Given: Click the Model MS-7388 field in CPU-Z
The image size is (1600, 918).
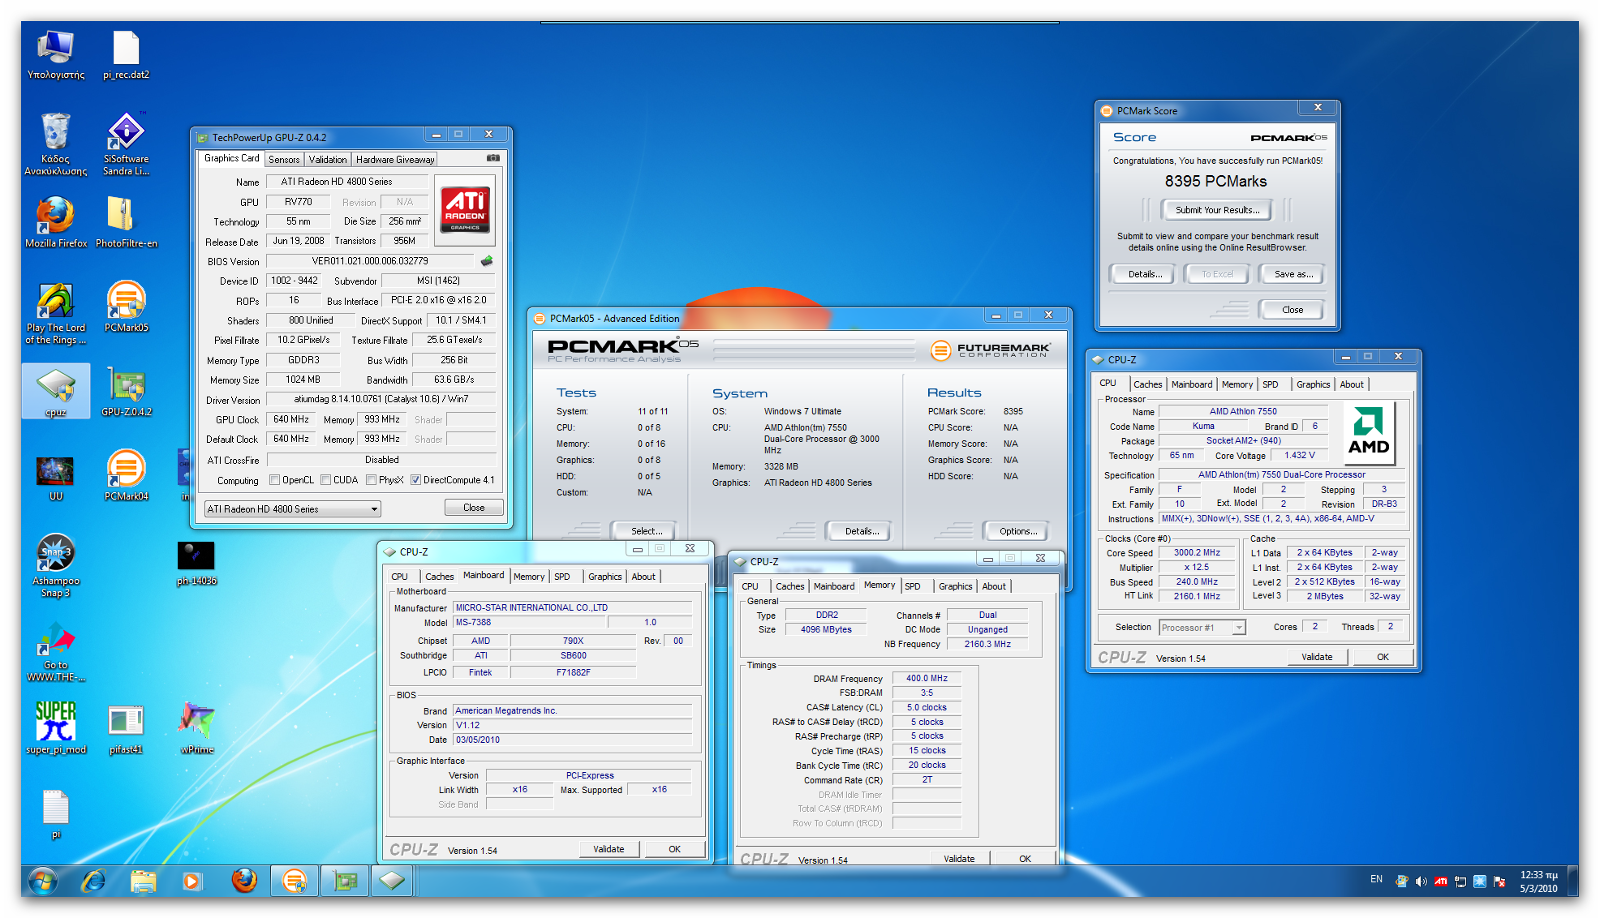Looking at the screenshot, I should point(529,622).
